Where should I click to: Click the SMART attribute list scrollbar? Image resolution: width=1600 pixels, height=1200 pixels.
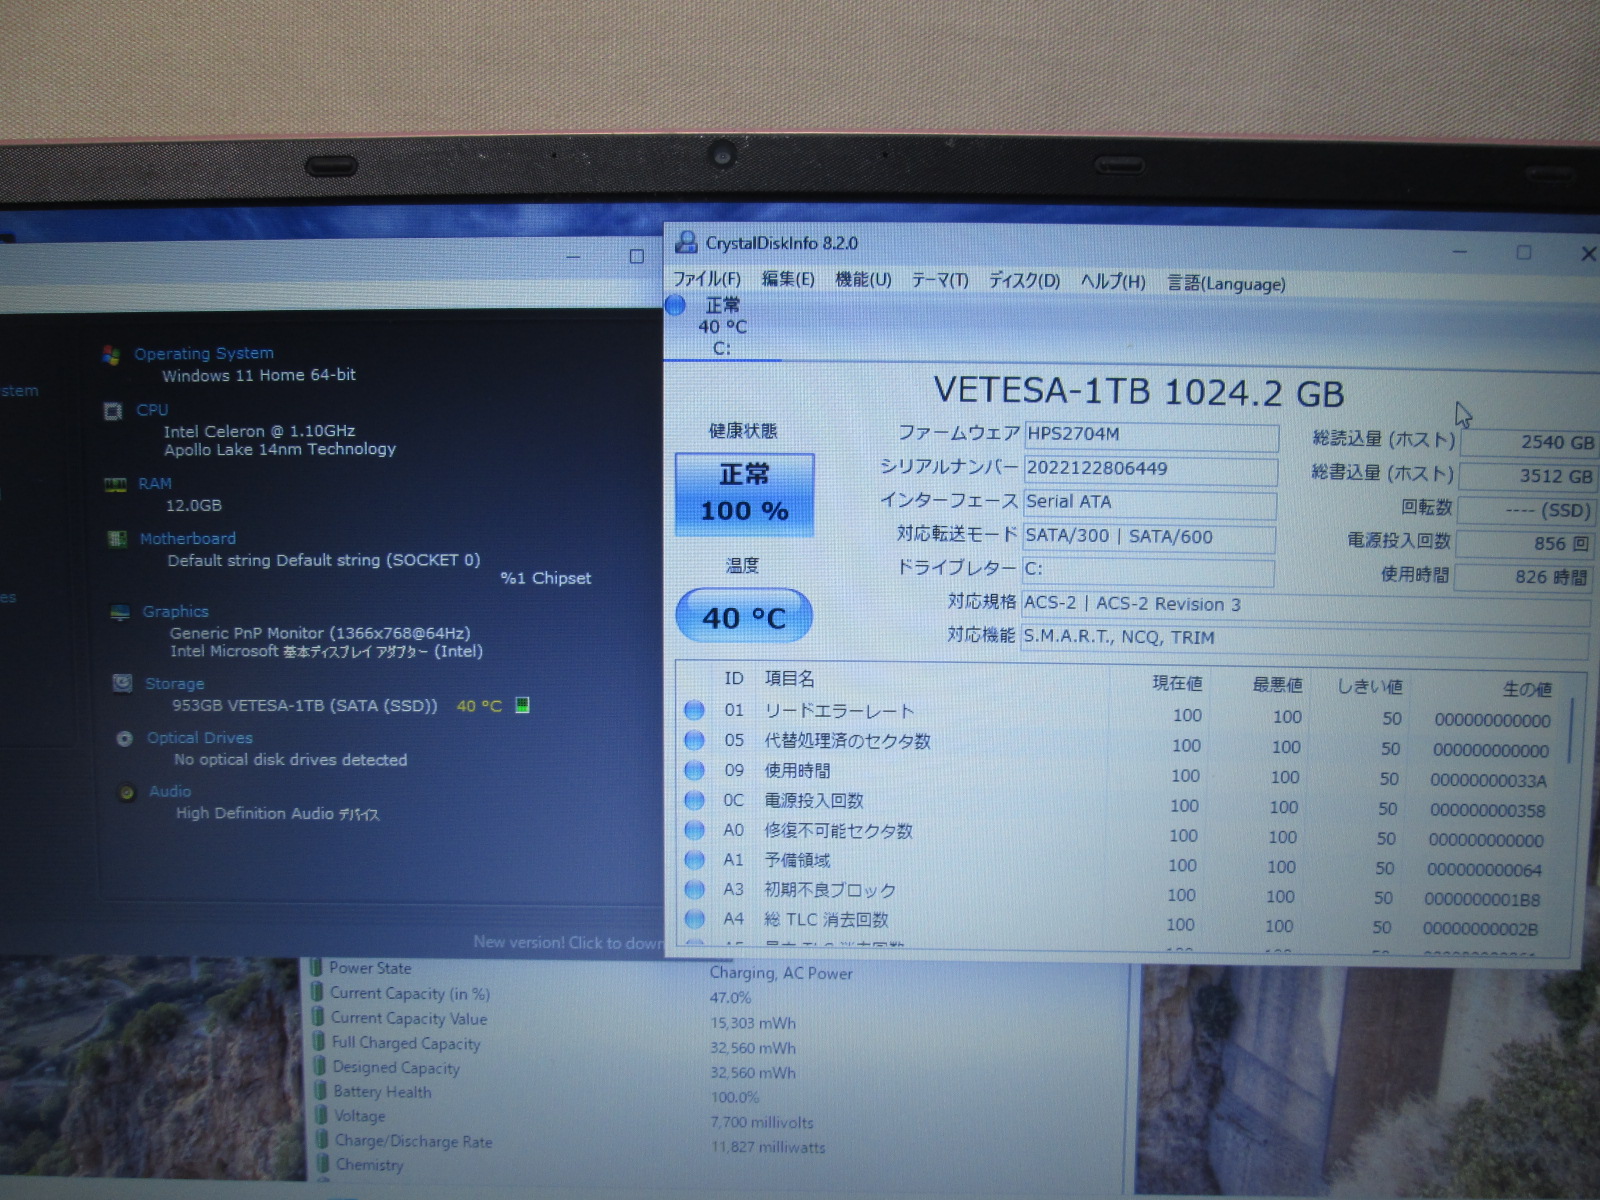1572,730
